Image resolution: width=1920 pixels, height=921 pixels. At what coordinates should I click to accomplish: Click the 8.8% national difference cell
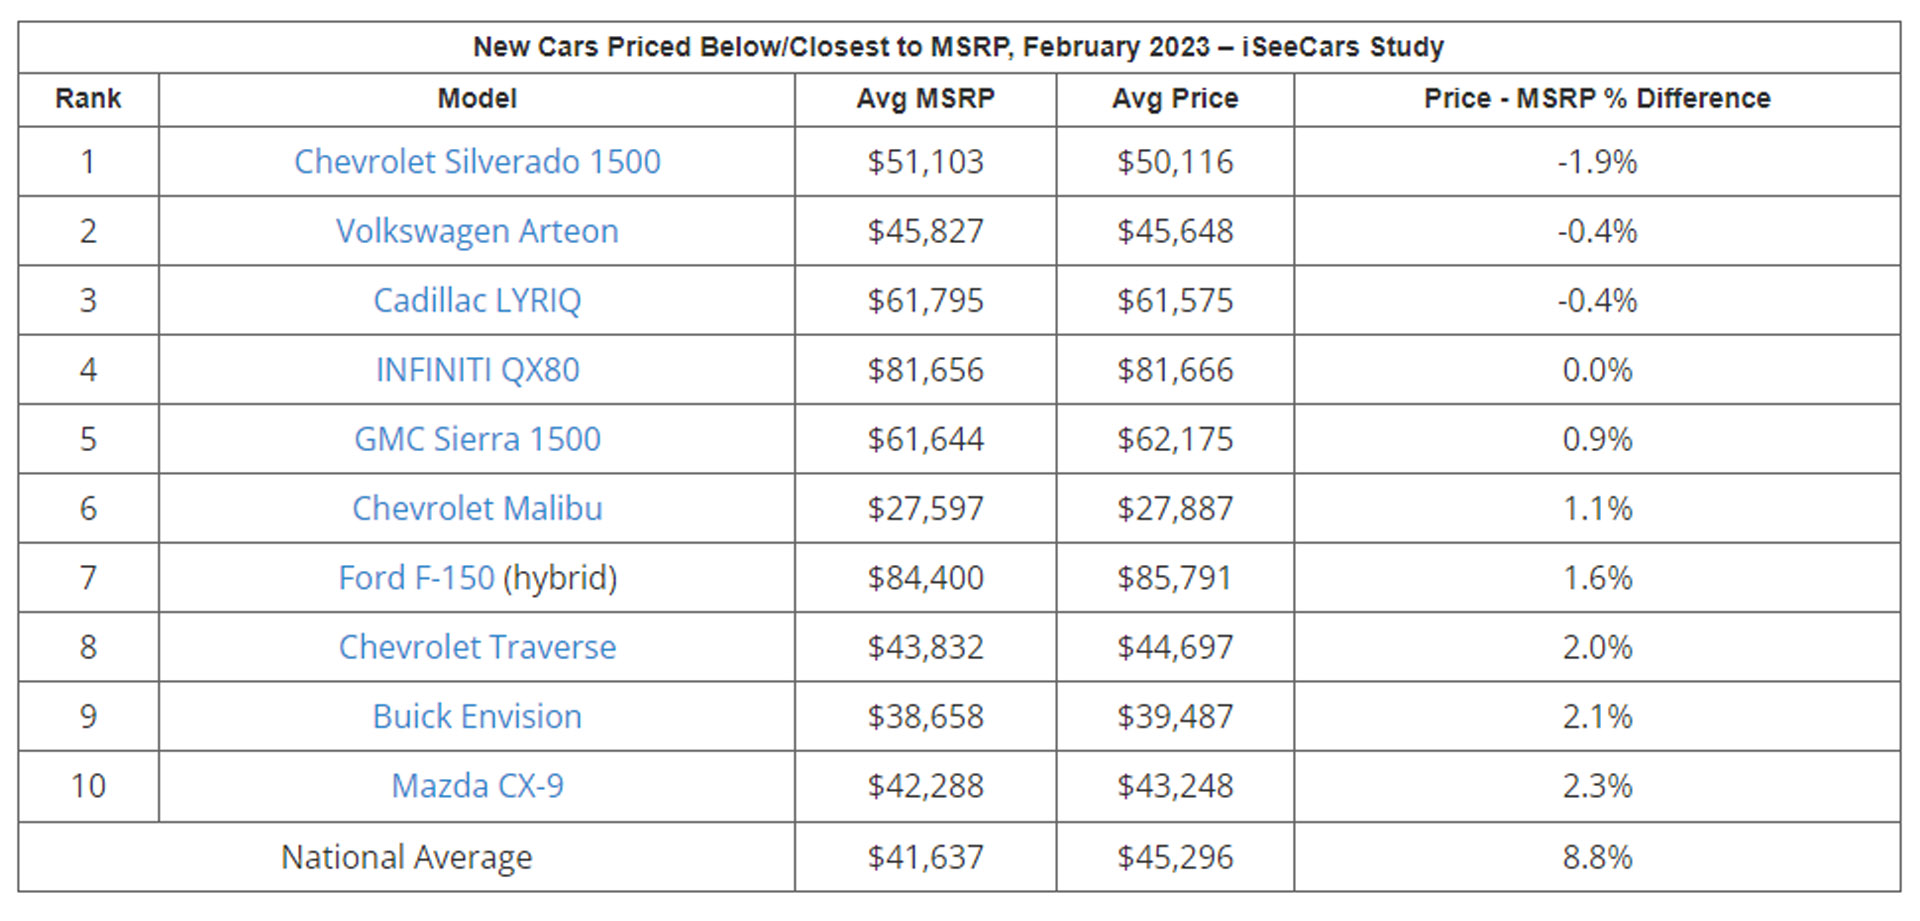1597,857
